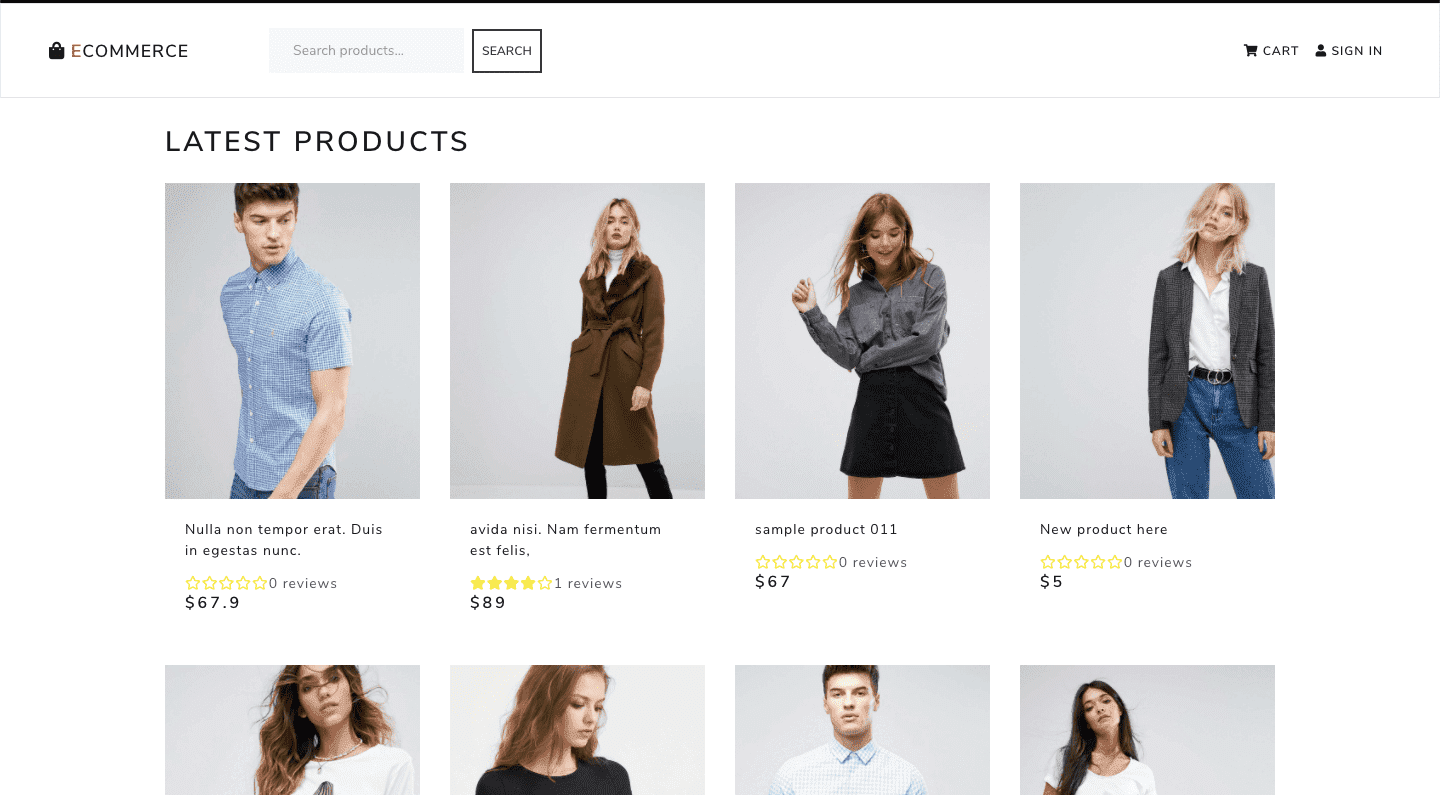Open the blue checkered shirt product image
Screen dimensions: 1440x795
(x=292, y=341)
